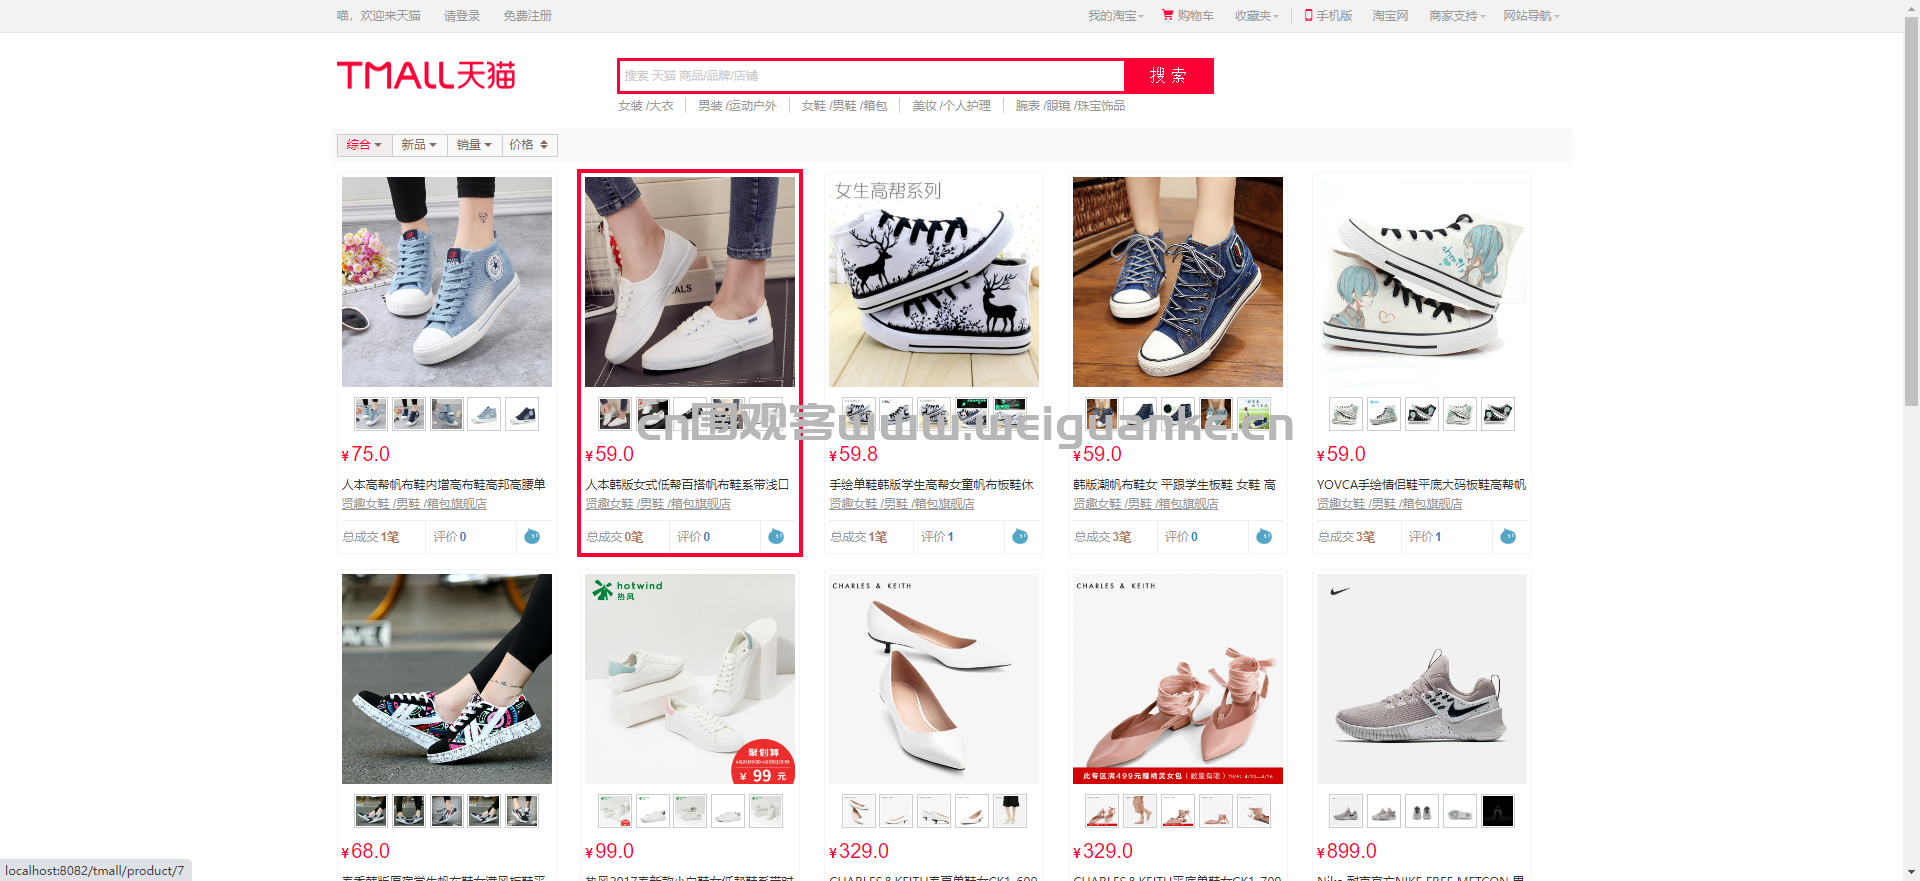Click the chat icon on the 韩版潮帆布鞋女 product
1920x881 pixels.
point(1264,537)
